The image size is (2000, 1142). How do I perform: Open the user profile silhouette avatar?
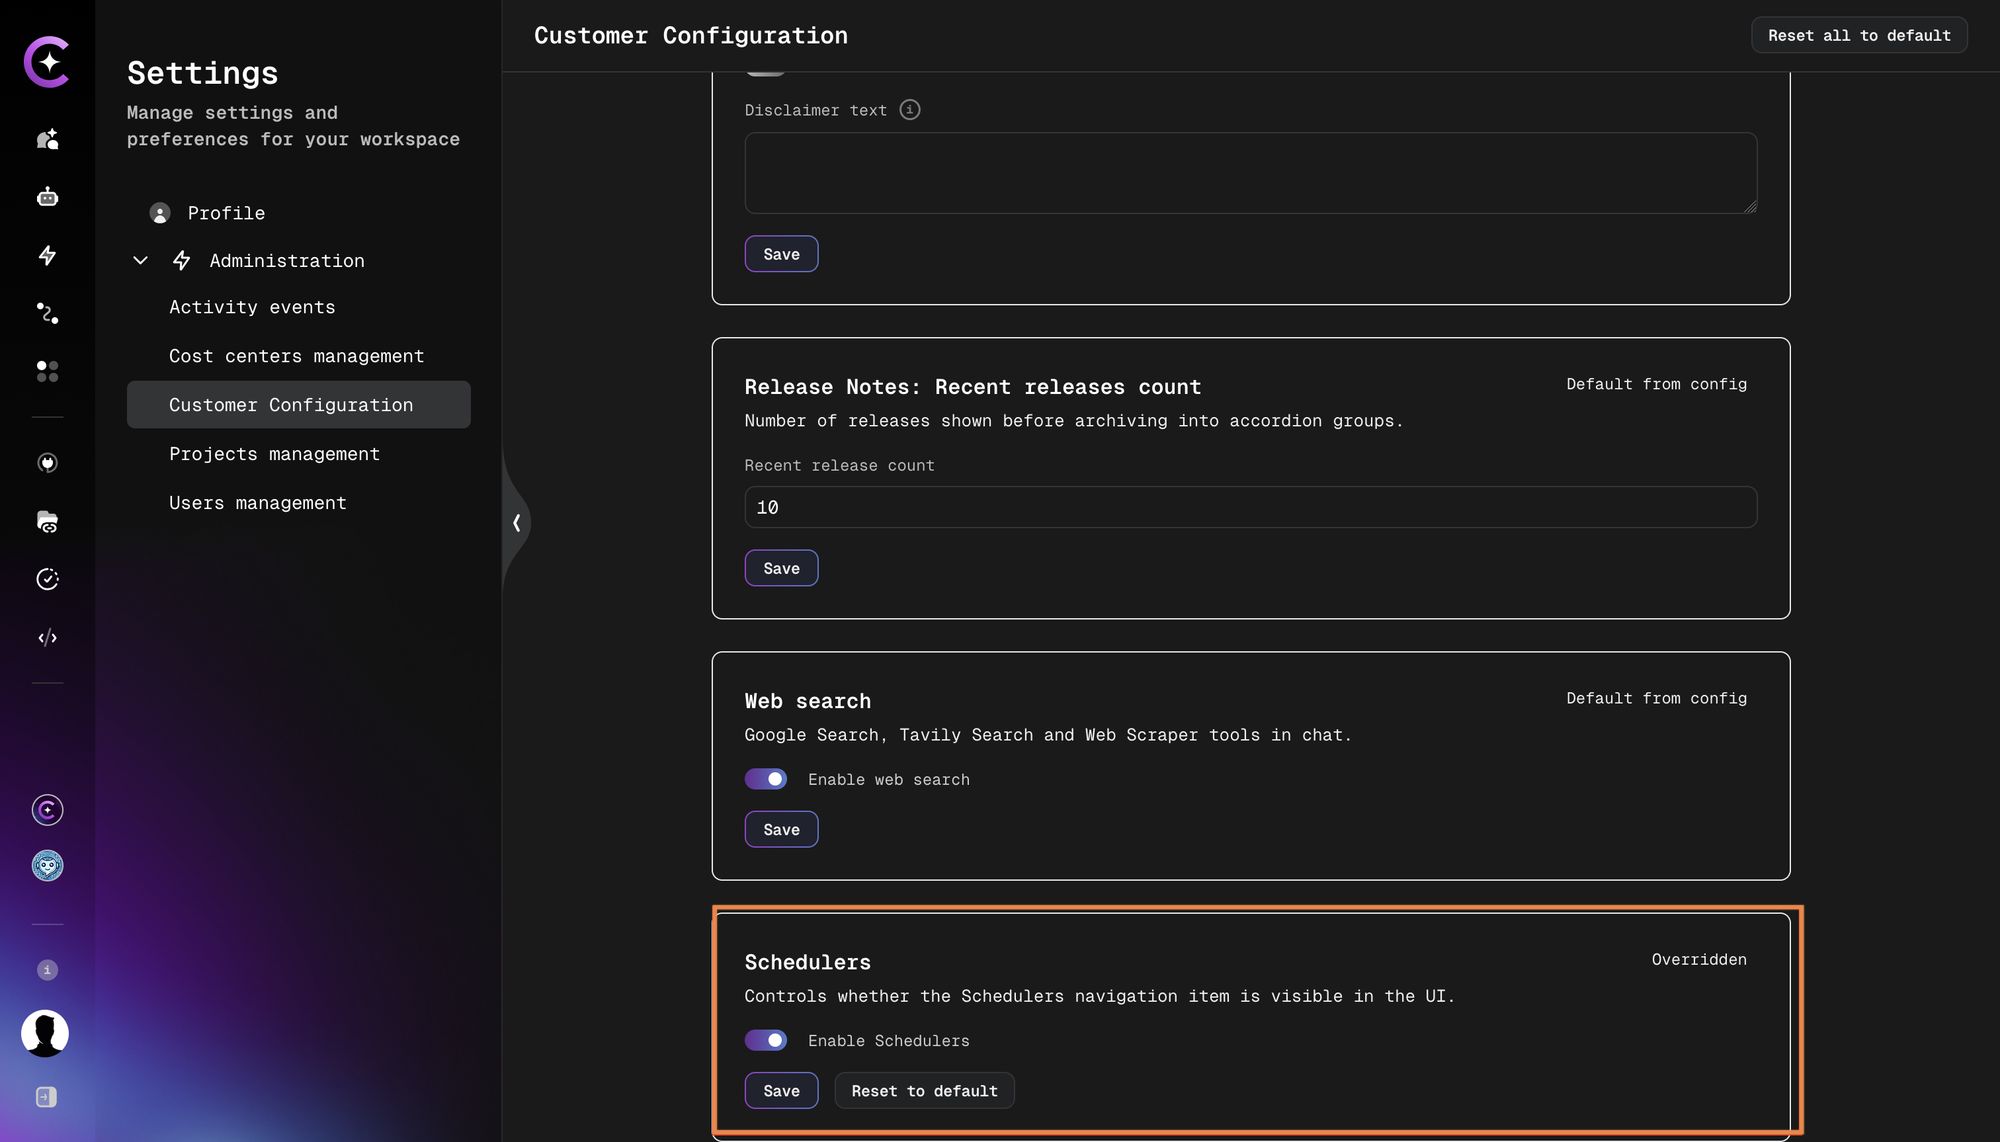pyautogui.click(x=45, y=1033)
